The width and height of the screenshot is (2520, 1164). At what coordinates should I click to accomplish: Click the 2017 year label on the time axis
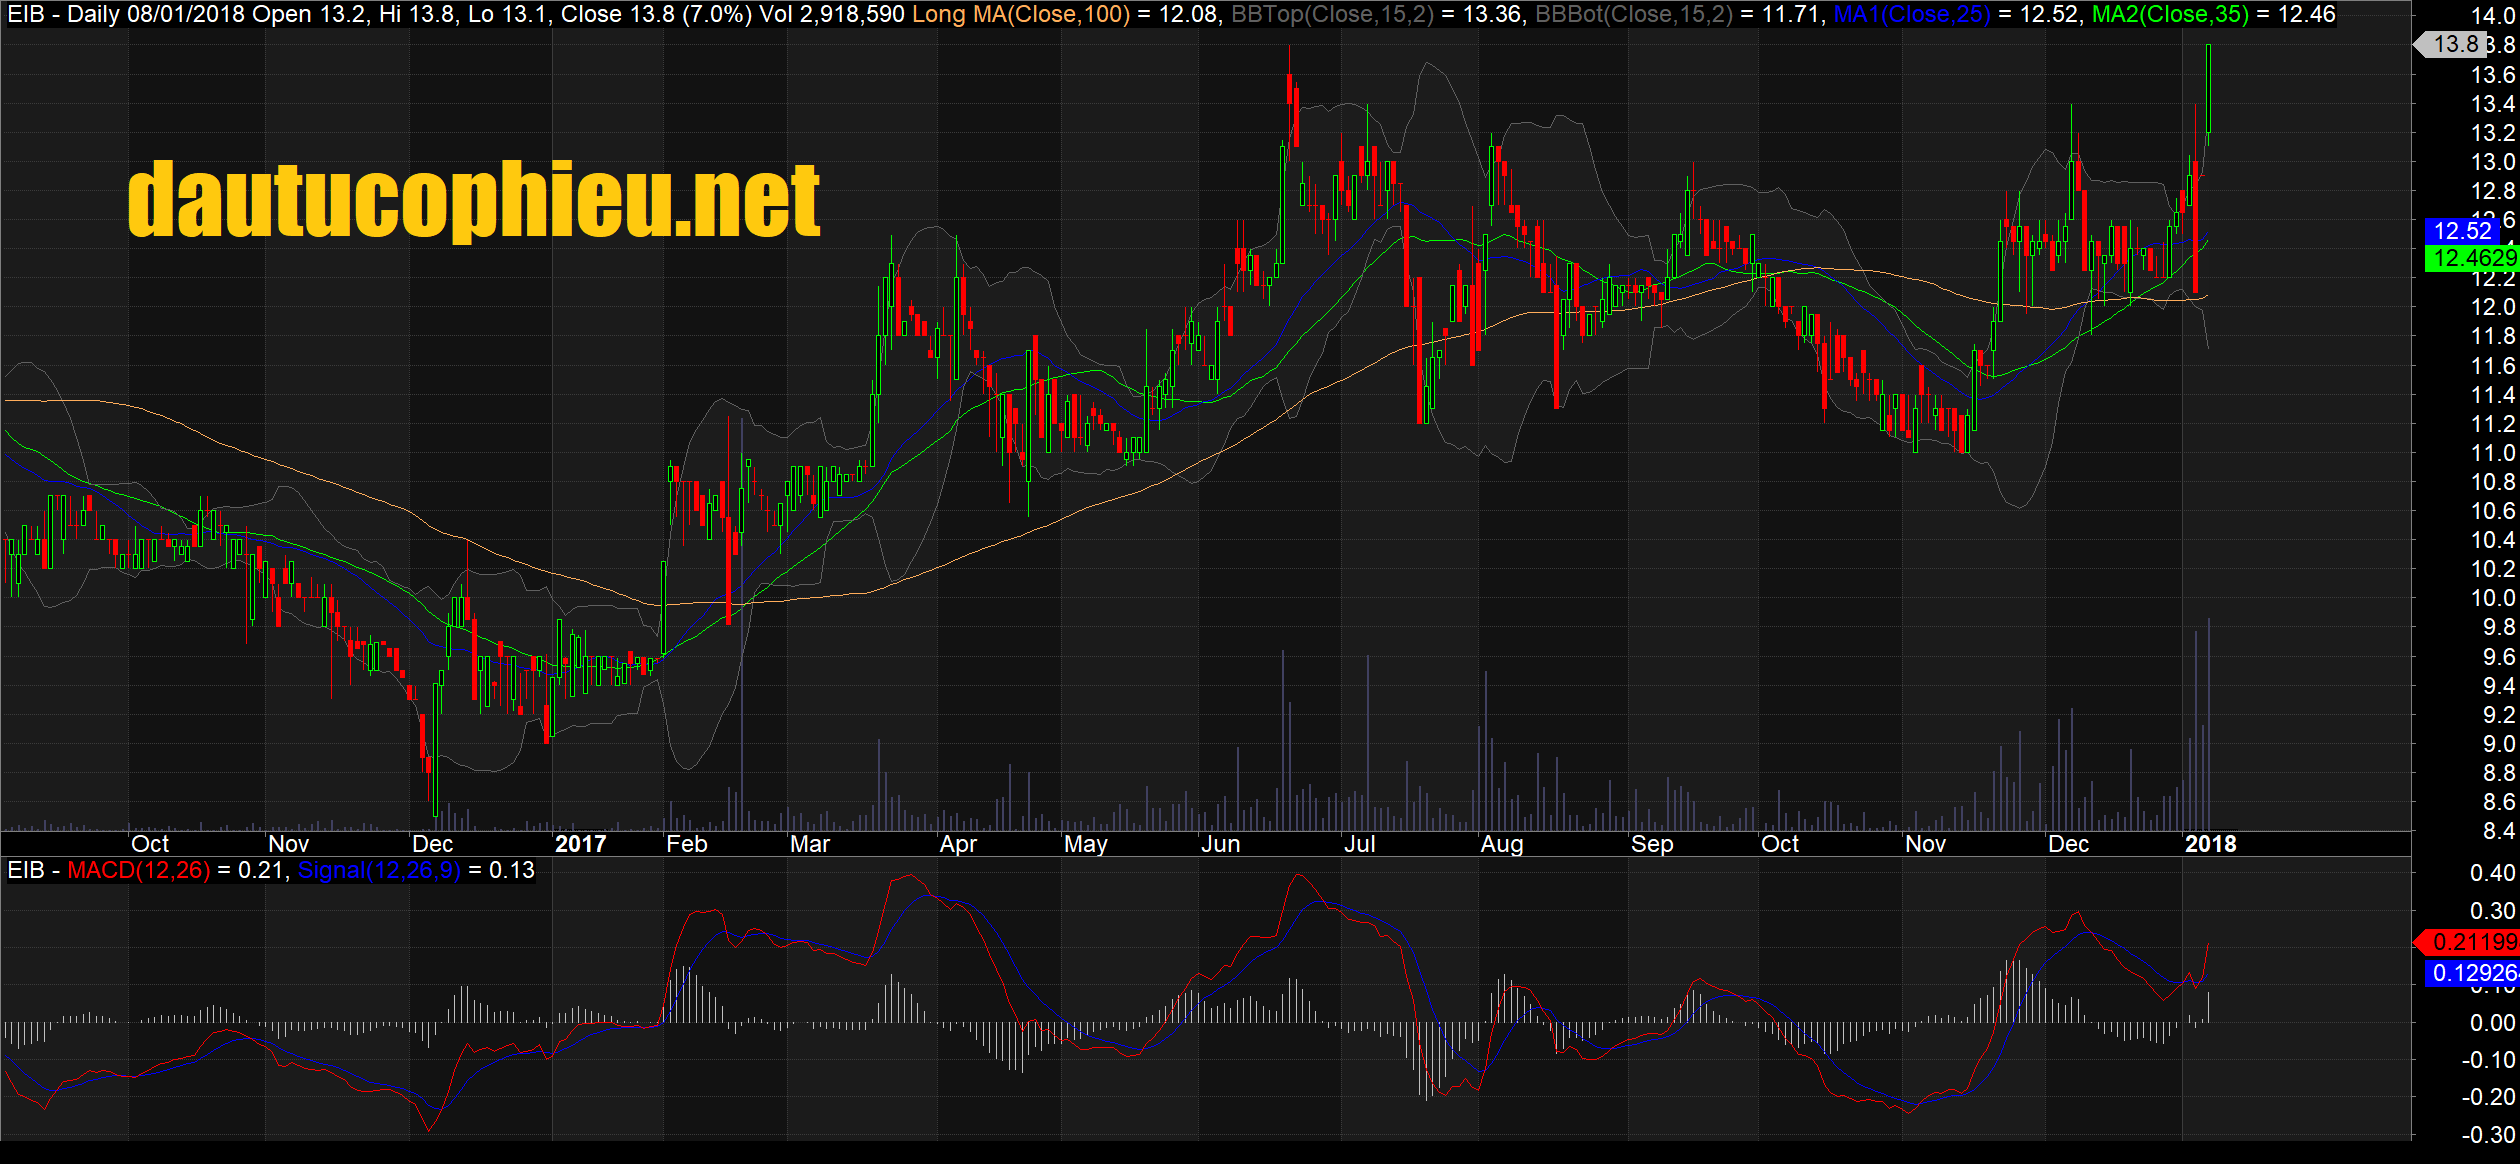tap(580, 844)
